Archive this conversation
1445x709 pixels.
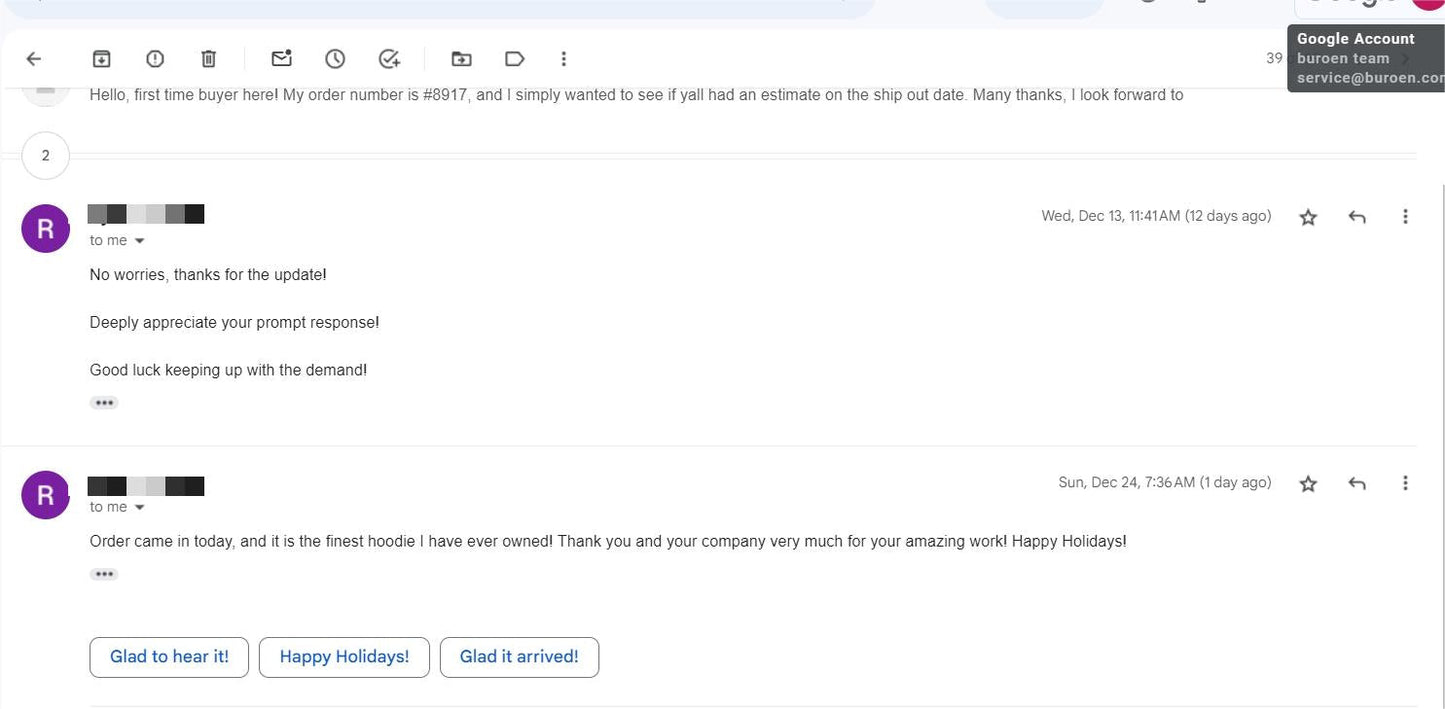101,59
